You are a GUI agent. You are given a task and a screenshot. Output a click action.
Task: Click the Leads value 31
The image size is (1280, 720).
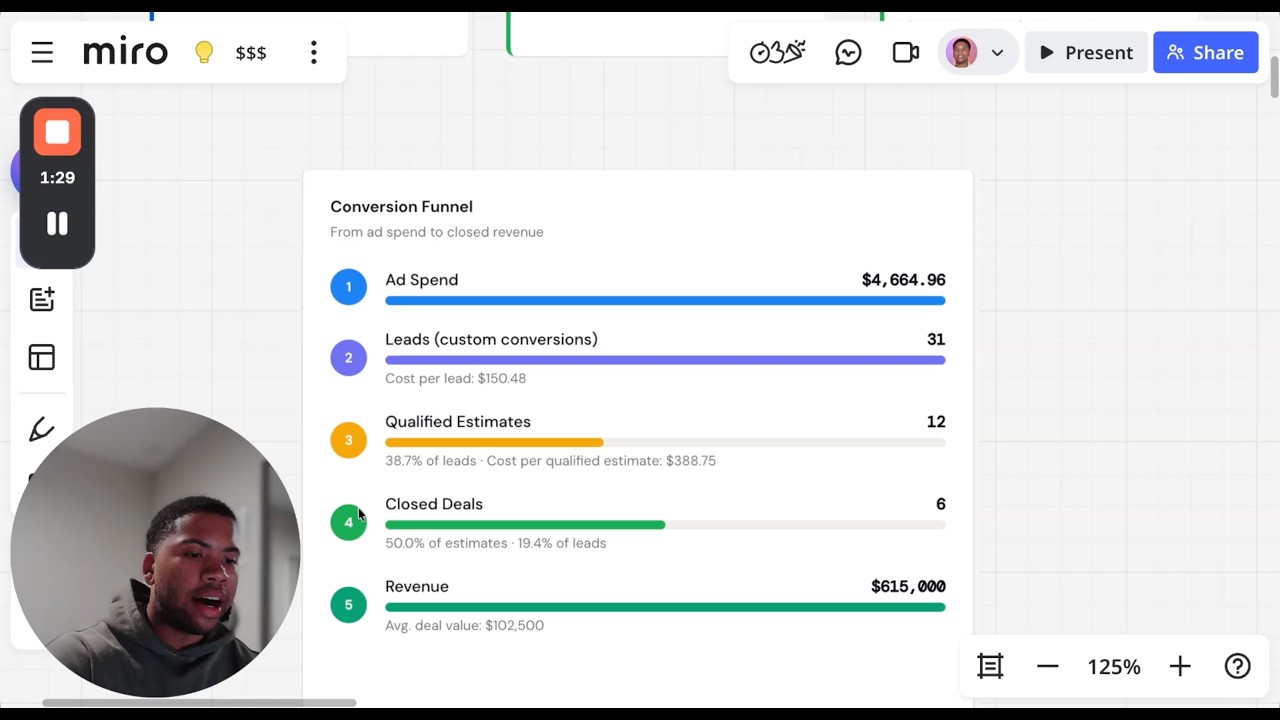point(936,340)
